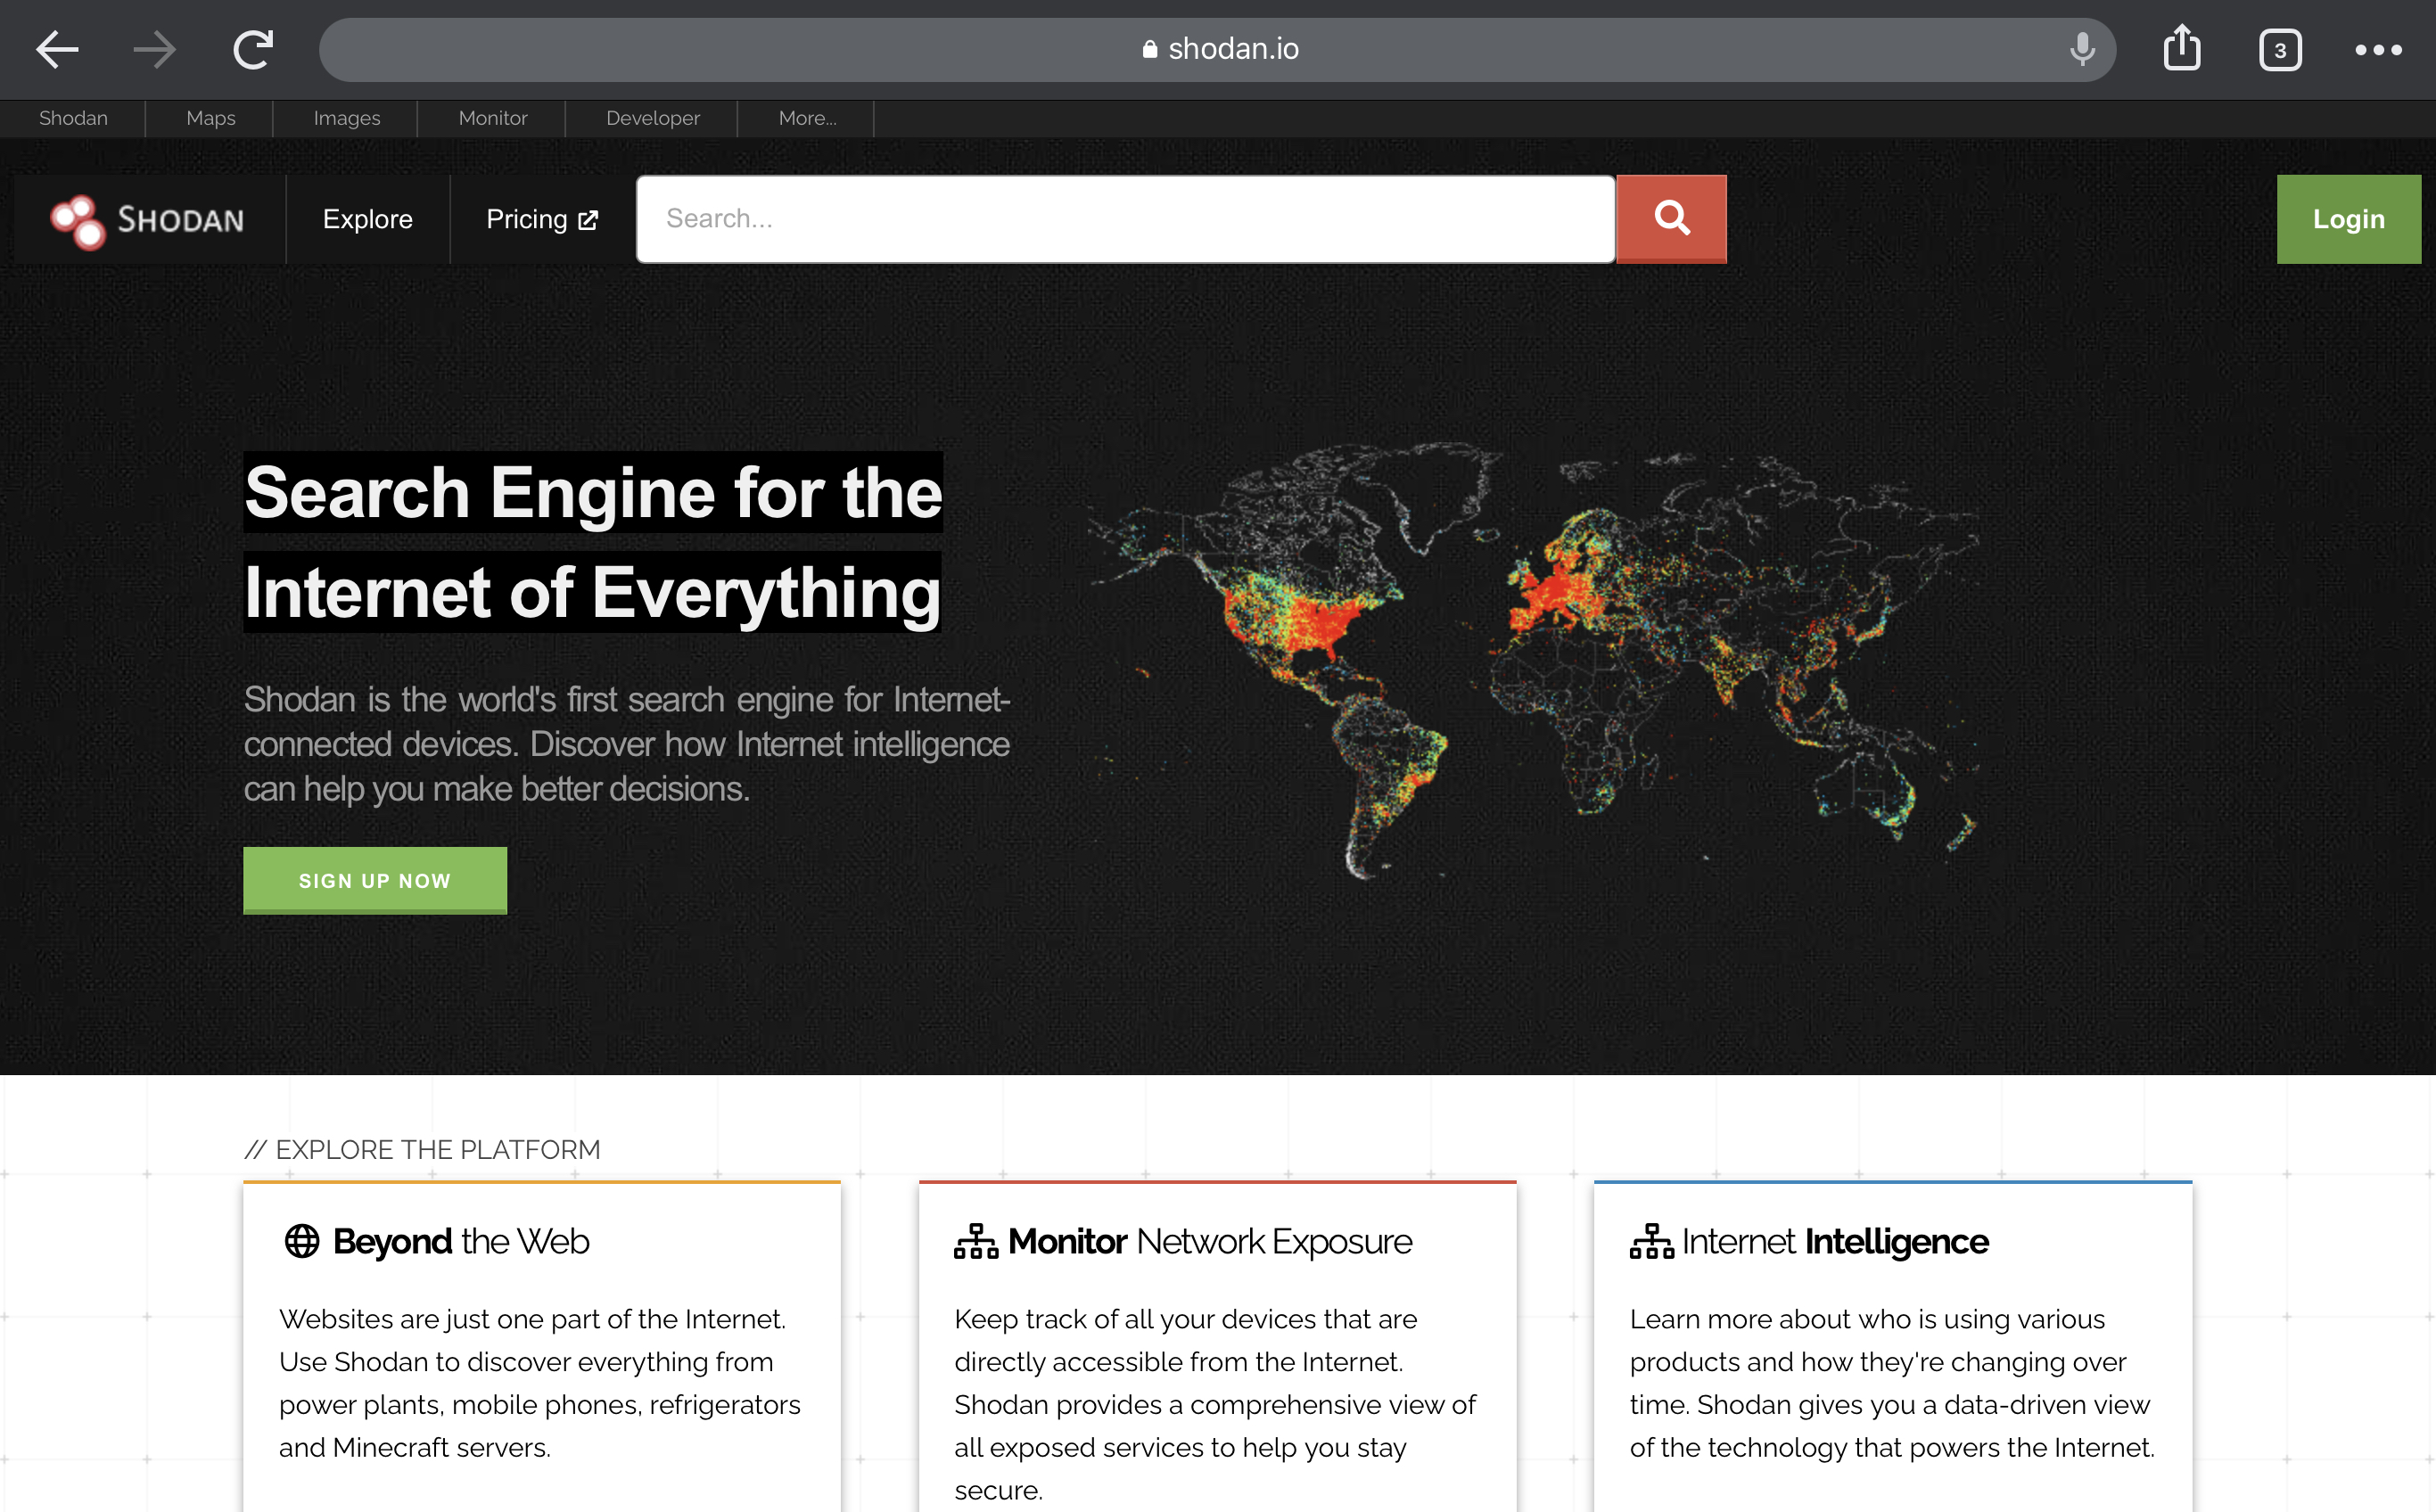Click the world heat map image
2436x1512 pixels.
pos(1532,660)
